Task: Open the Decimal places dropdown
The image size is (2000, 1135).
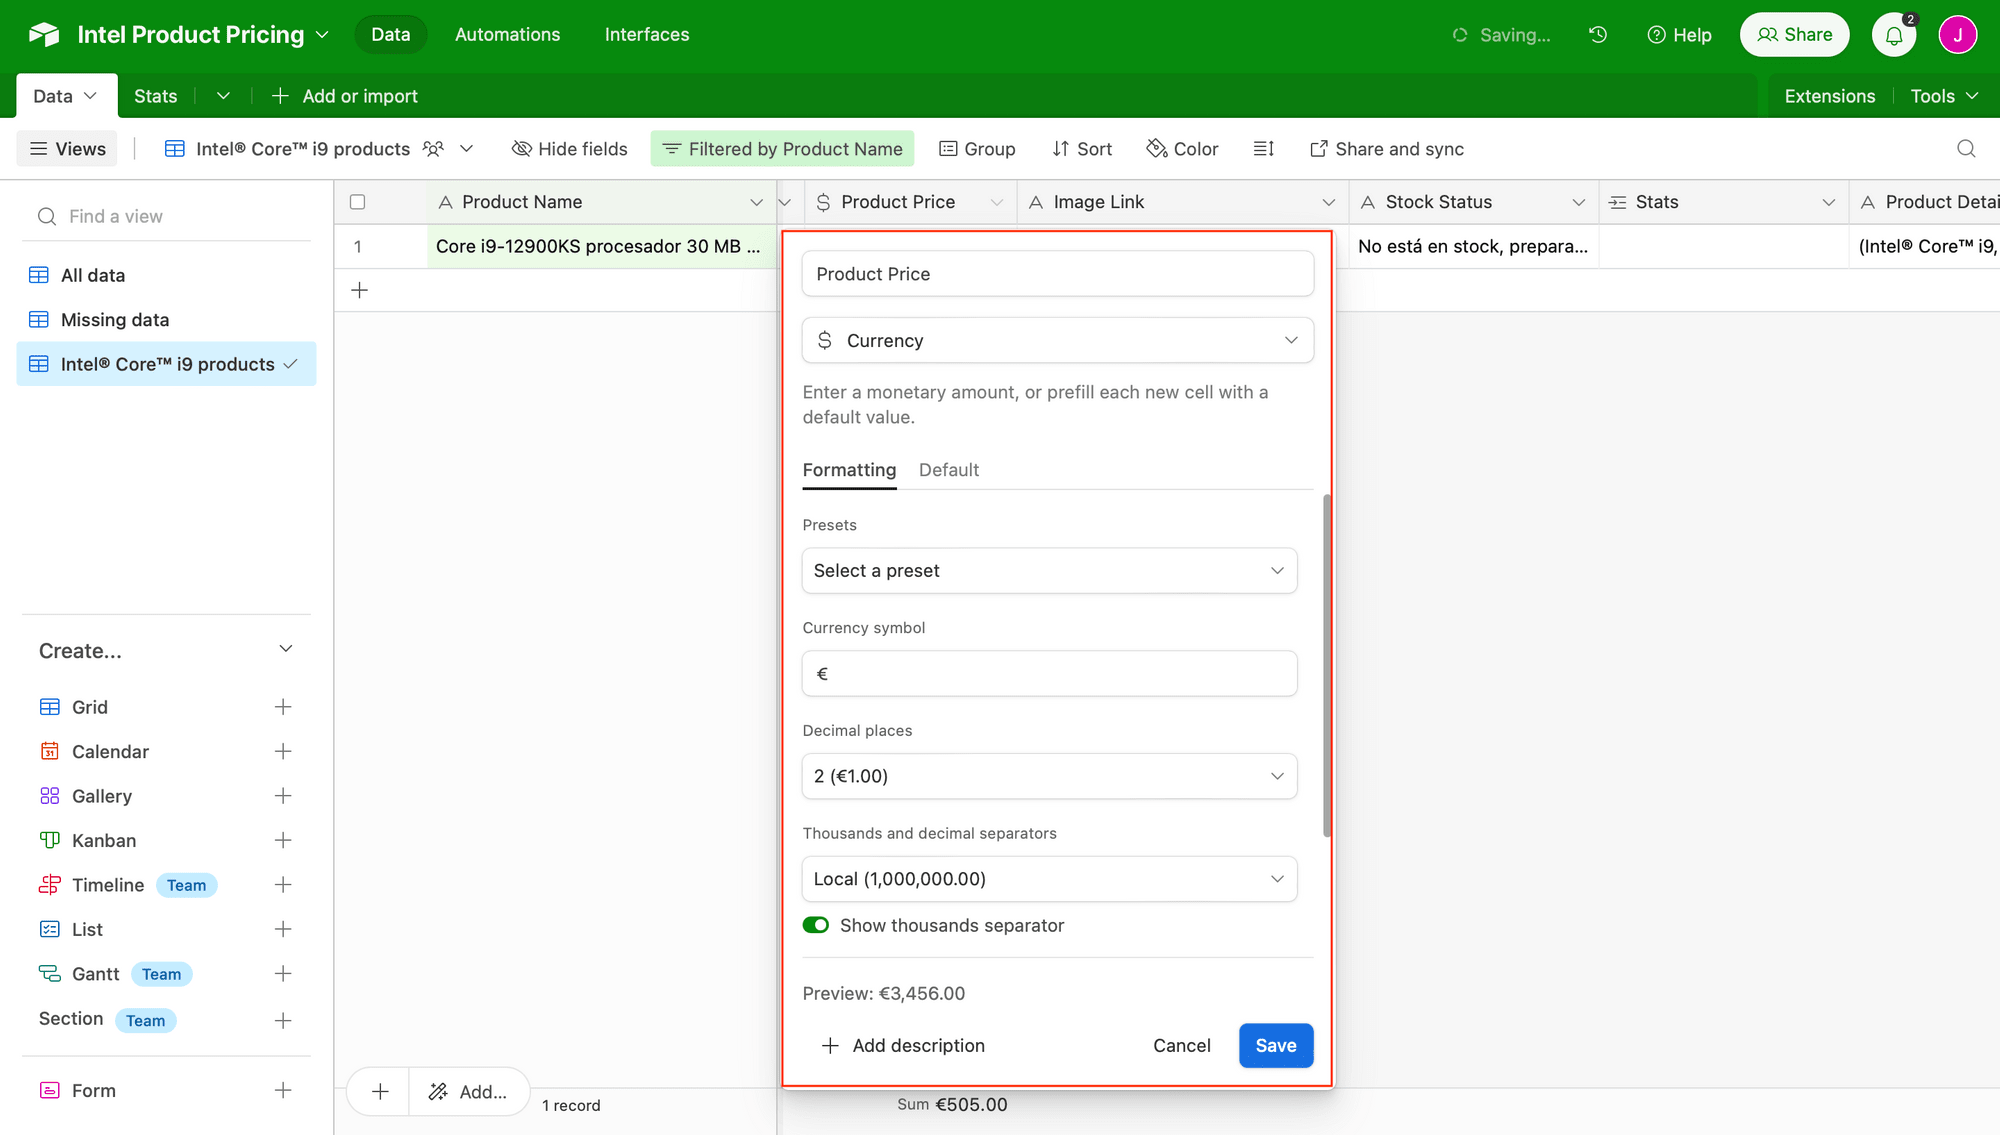Action: [1049, 776]
